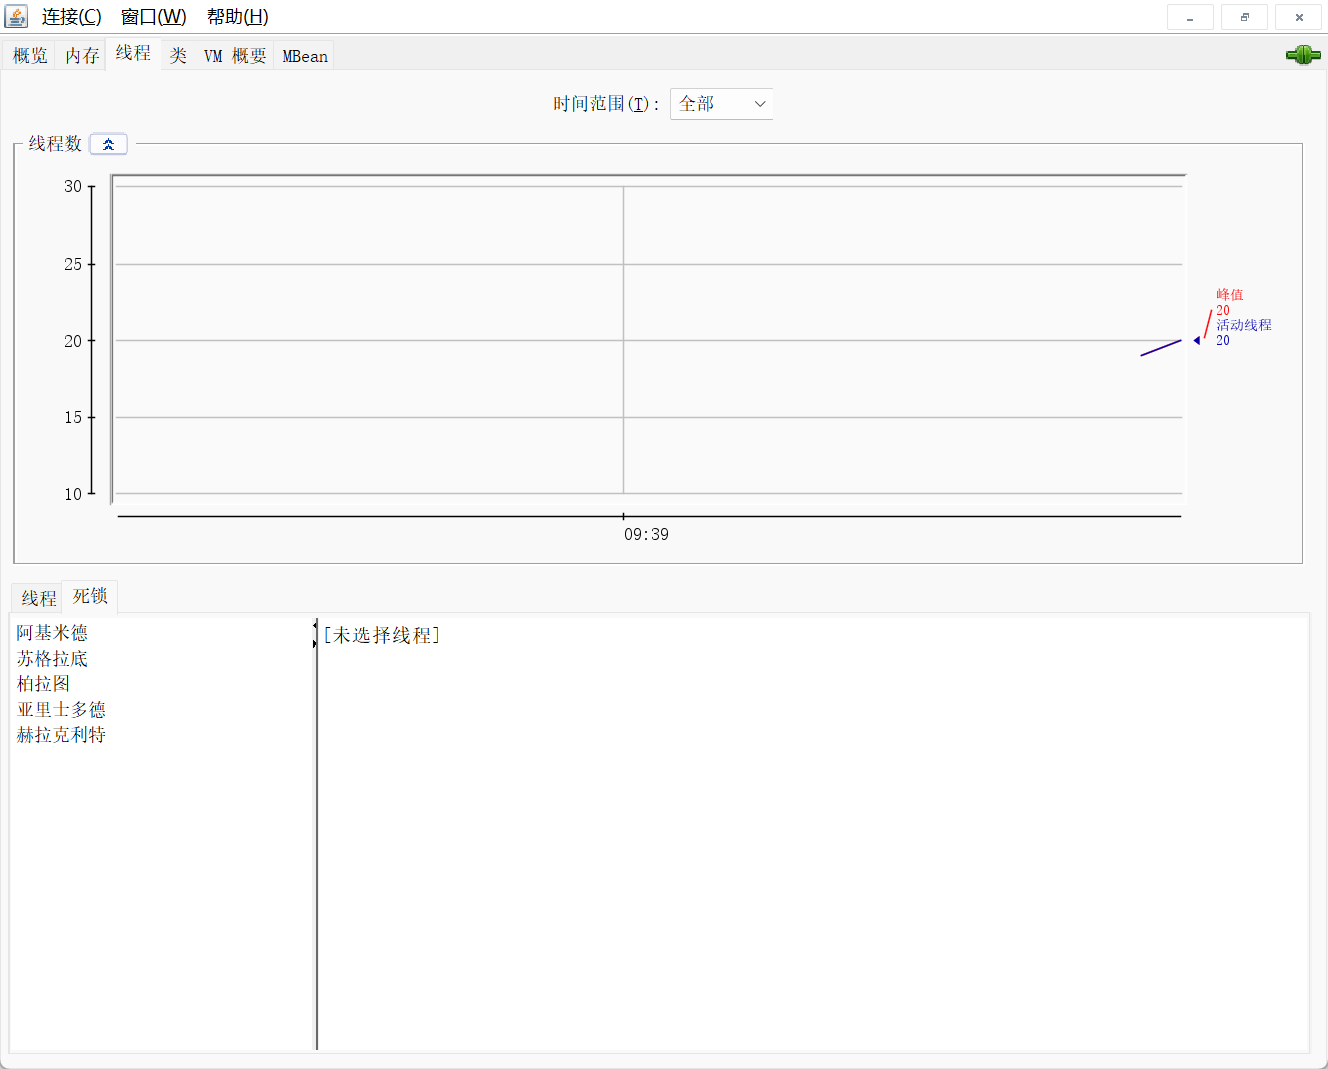This screenshot has height=1069, width=1328.
Task: Select the MBean tab
Action: pos(305,56)
